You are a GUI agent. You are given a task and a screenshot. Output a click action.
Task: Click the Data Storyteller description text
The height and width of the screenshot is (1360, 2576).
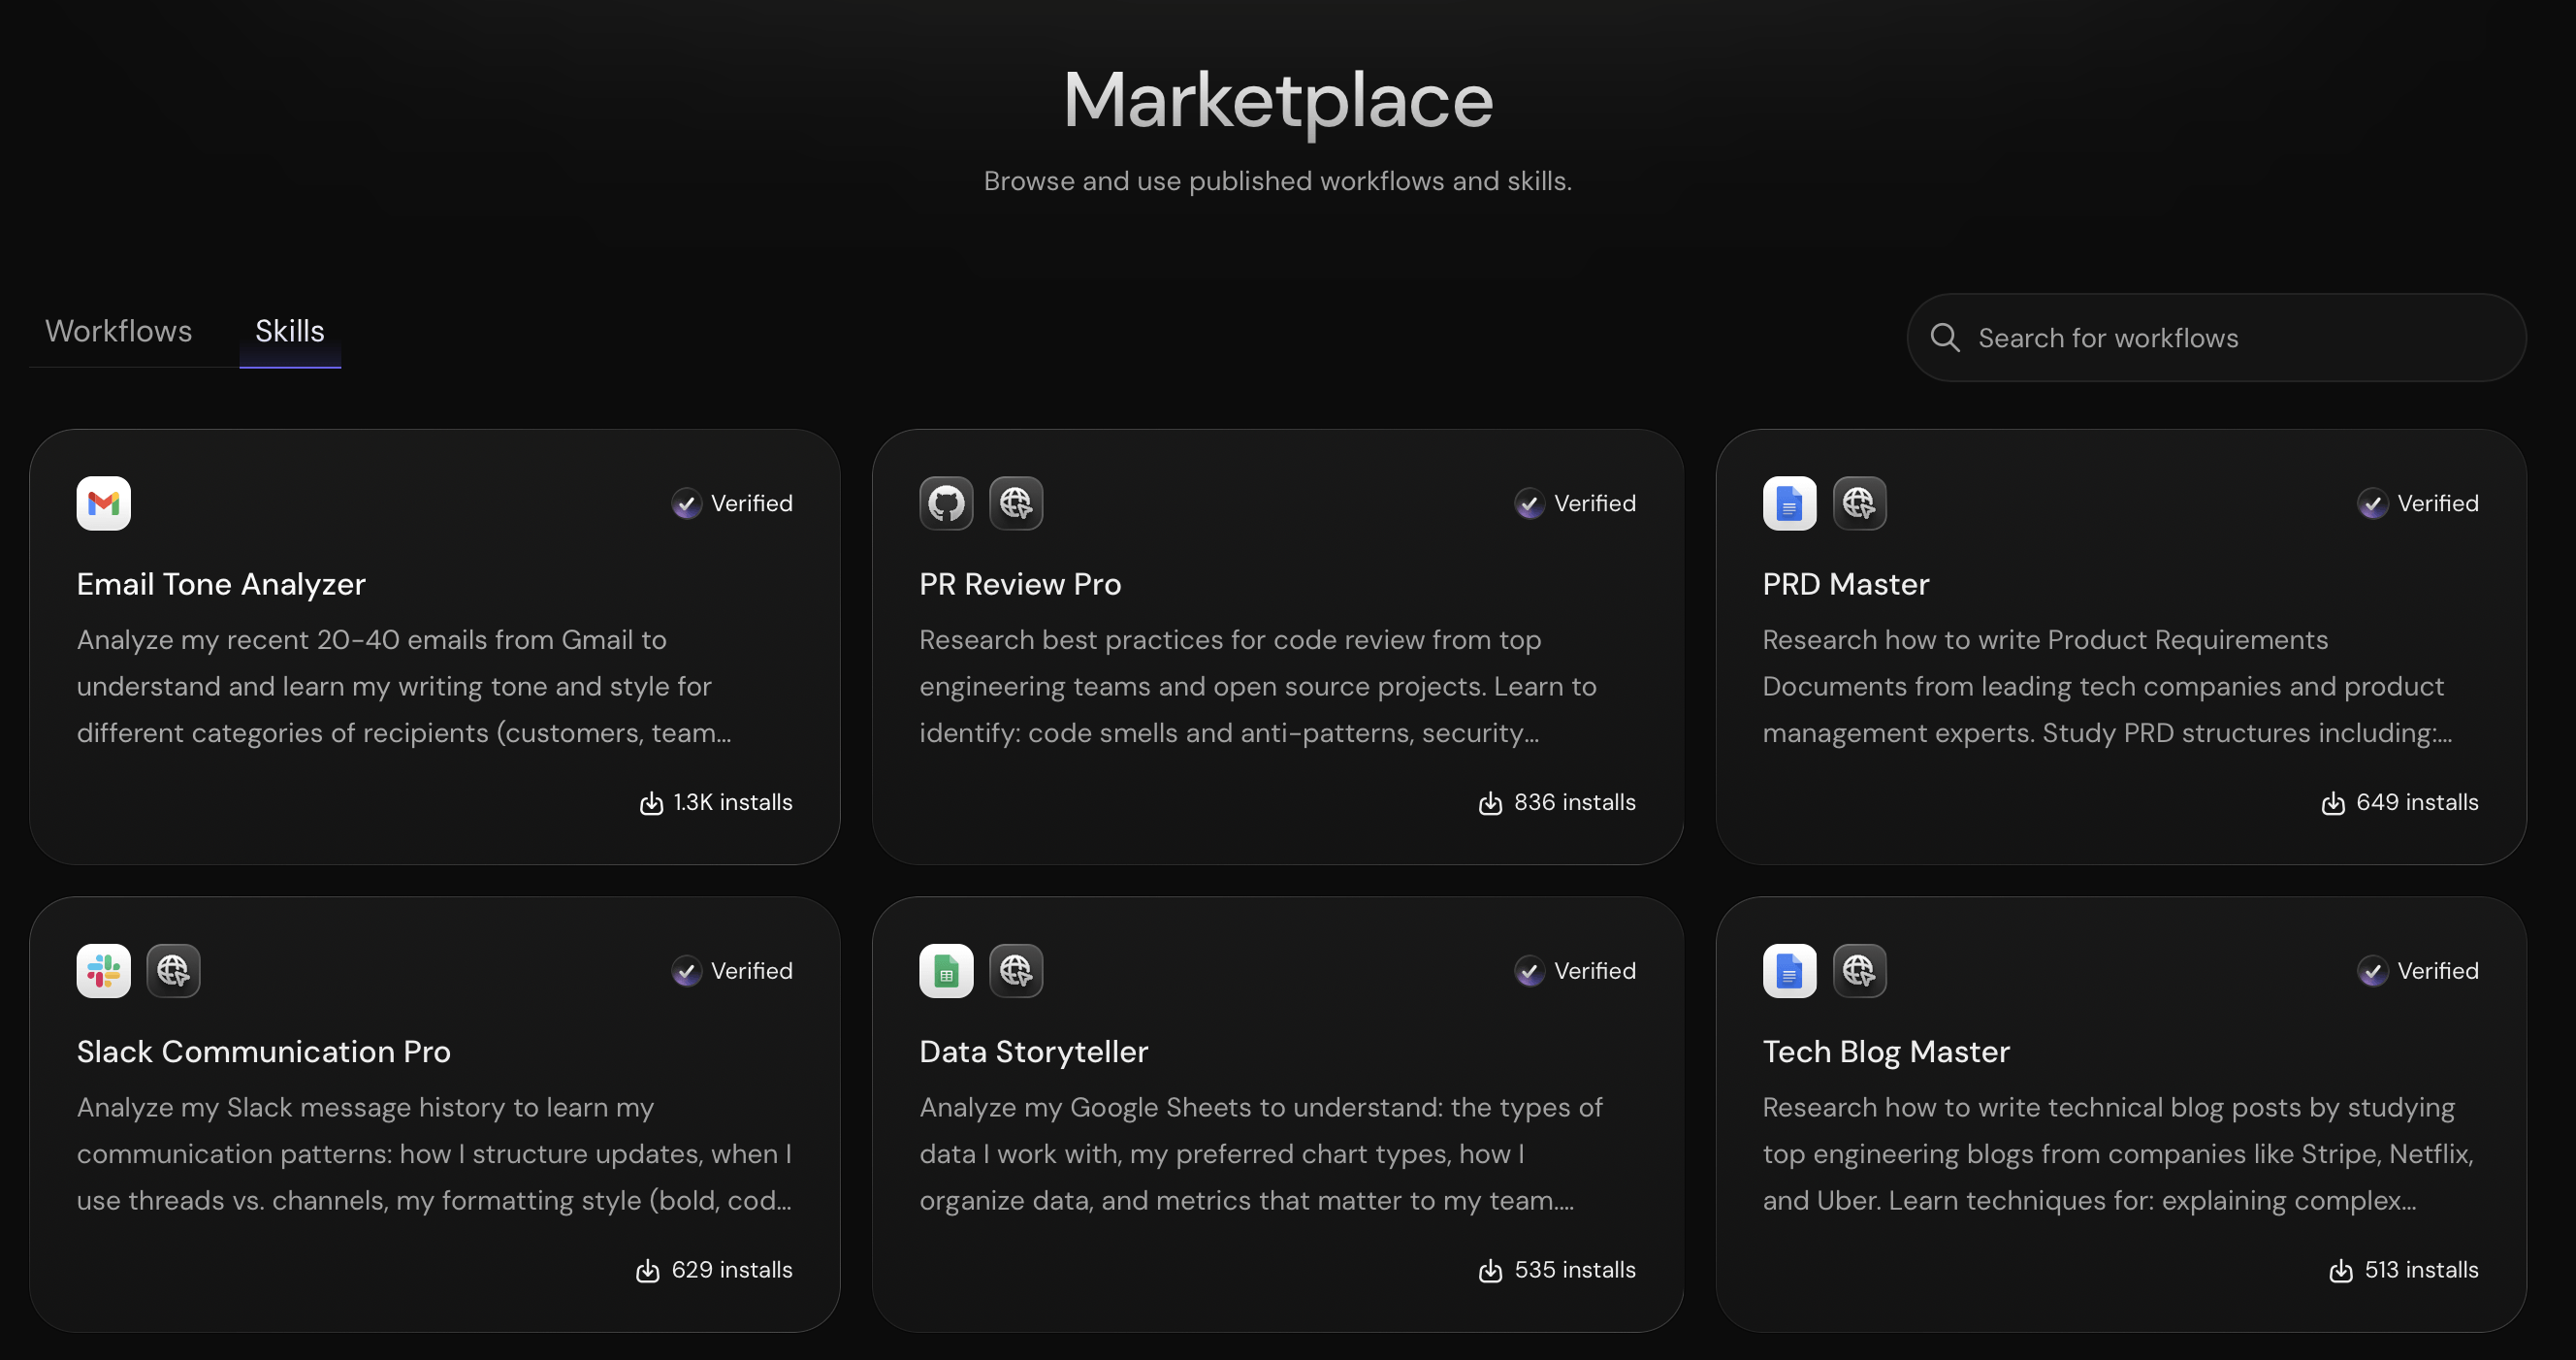click(x=1260, y=1153)
